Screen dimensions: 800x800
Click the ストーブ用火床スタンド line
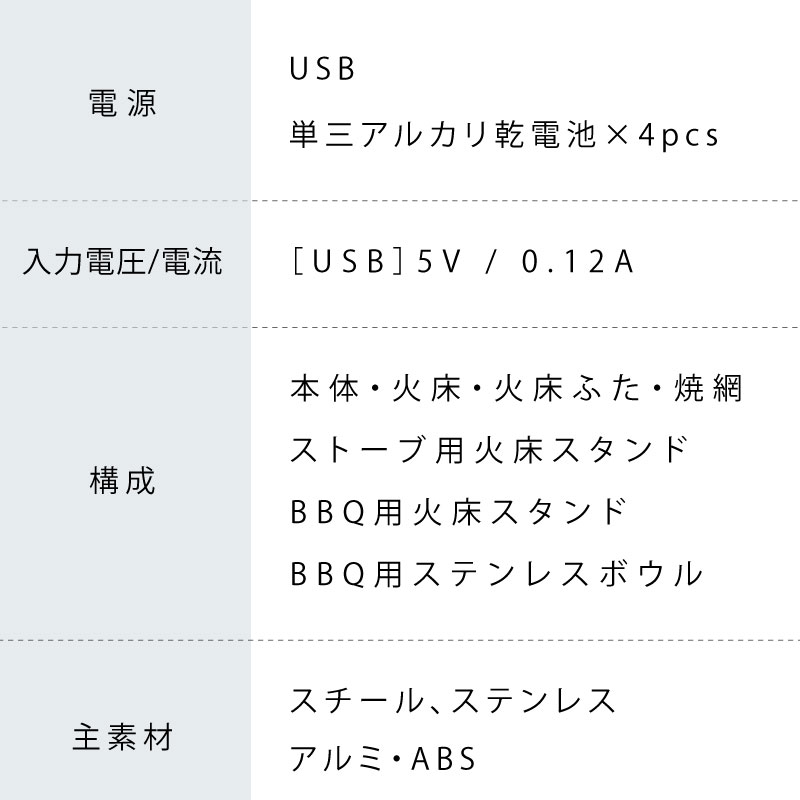pos(489,450)
